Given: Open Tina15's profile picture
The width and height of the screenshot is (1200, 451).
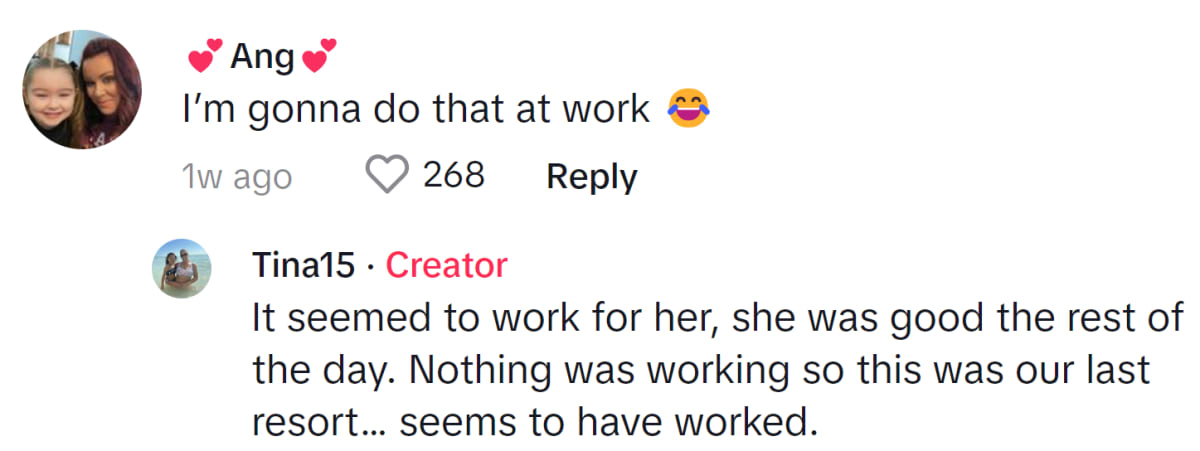Looking at the screenshot, I should pos(182,268).
